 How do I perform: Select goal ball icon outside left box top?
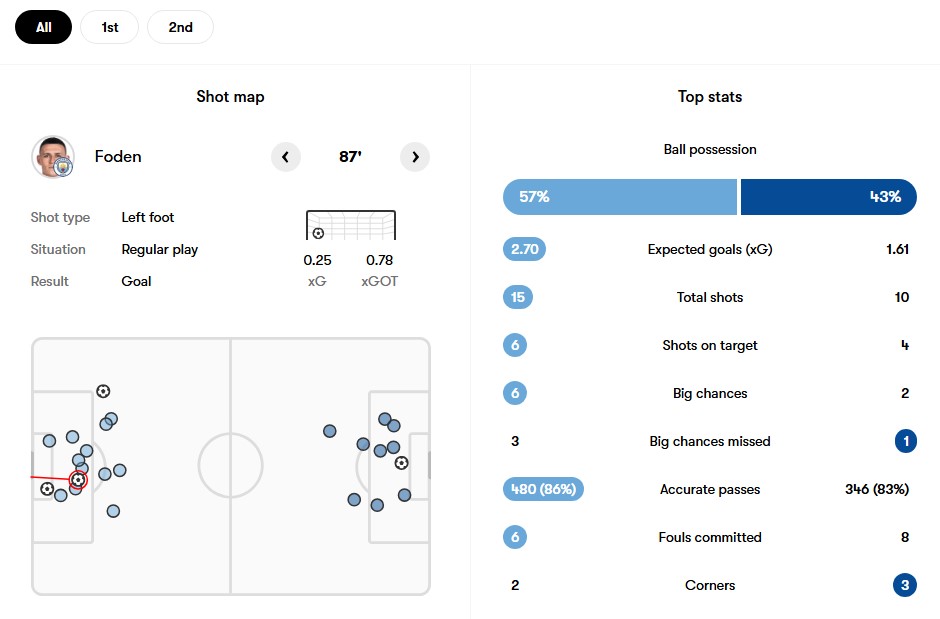click(103, 391)
